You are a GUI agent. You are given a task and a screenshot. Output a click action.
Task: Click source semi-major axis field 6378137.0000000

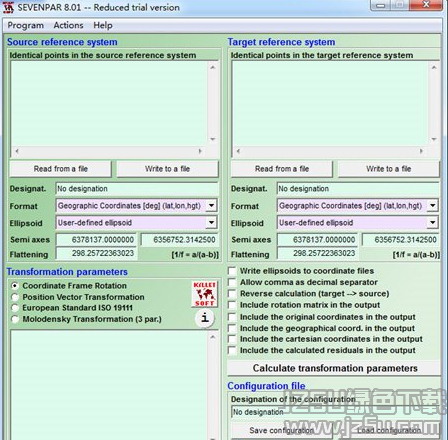[x=97, y=240]
